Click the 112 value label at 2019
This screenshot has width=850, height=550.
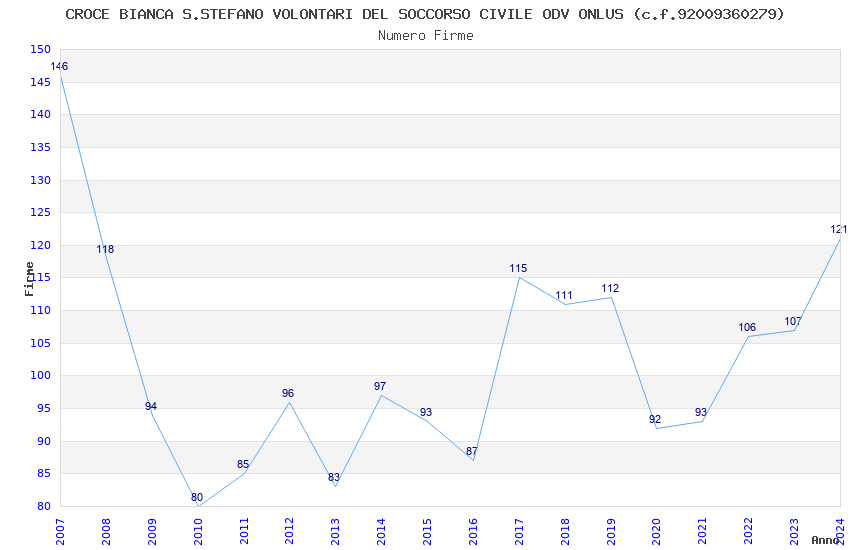point(610,288)
